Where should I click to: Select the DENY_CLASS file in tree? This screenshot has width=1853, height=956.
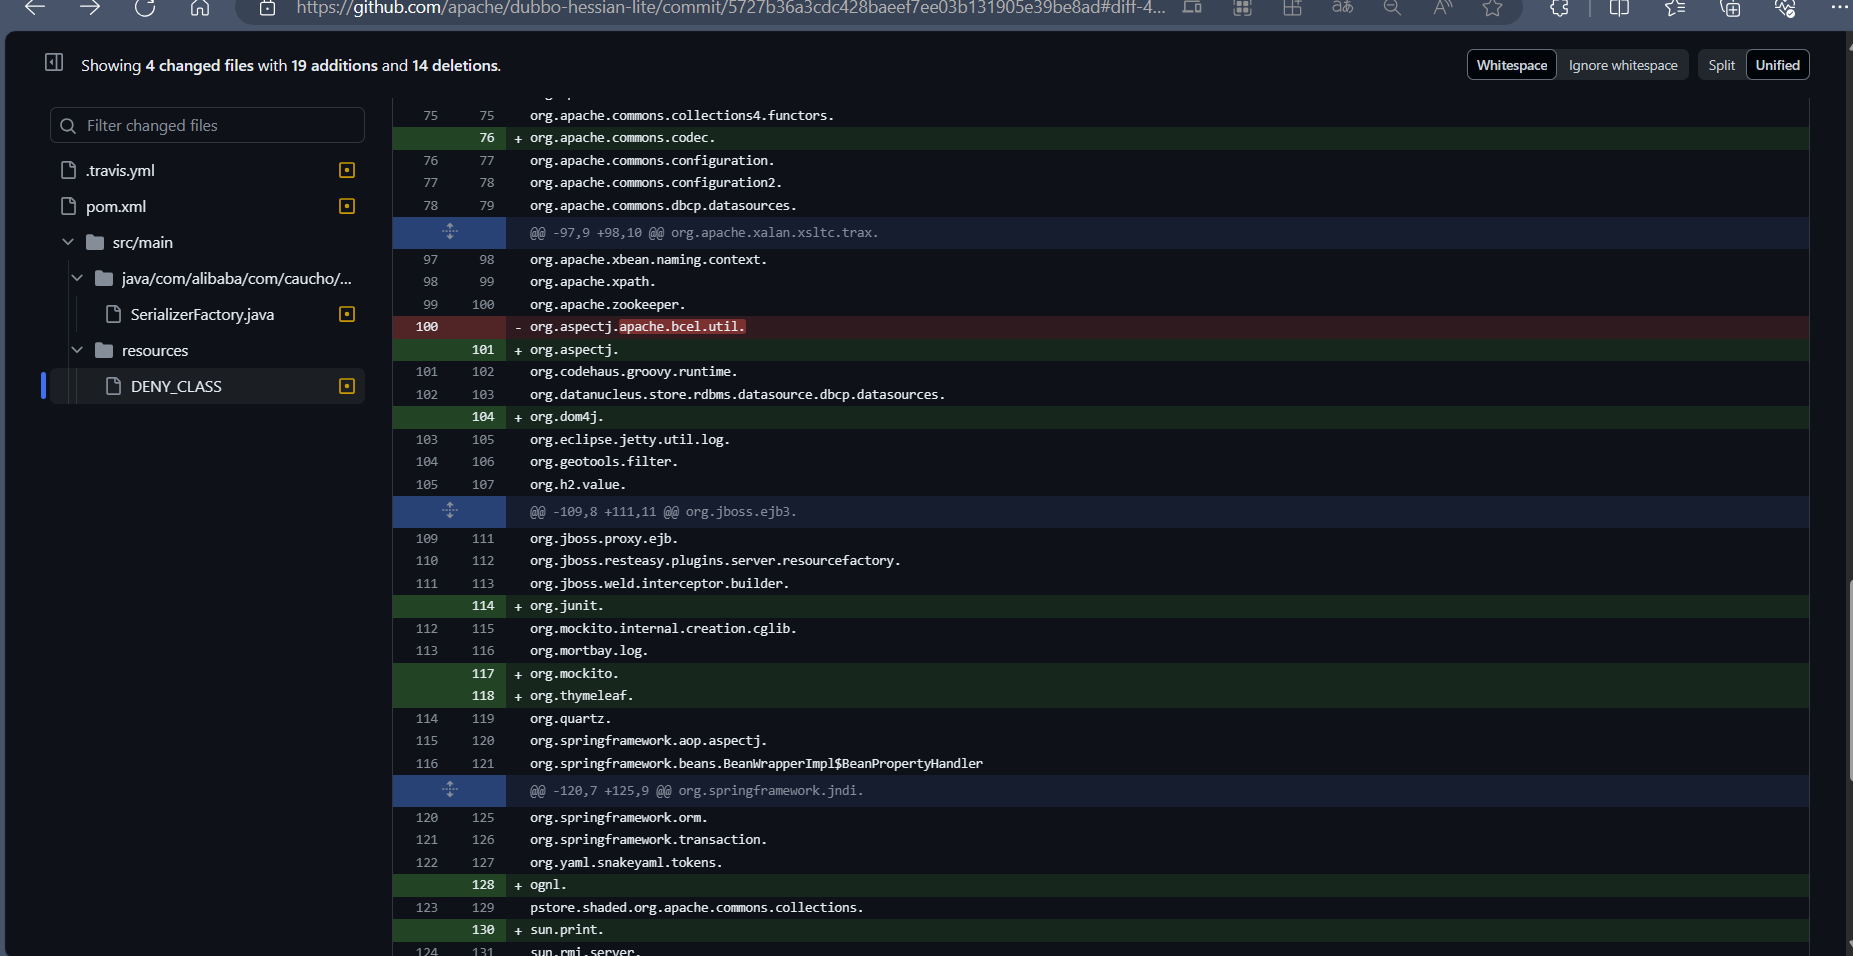point(207,386)
